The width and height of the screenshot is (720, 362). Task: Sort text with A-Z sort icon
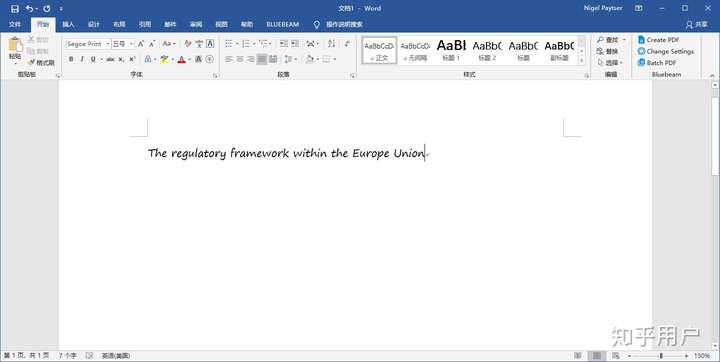click(x=332, y=44)
